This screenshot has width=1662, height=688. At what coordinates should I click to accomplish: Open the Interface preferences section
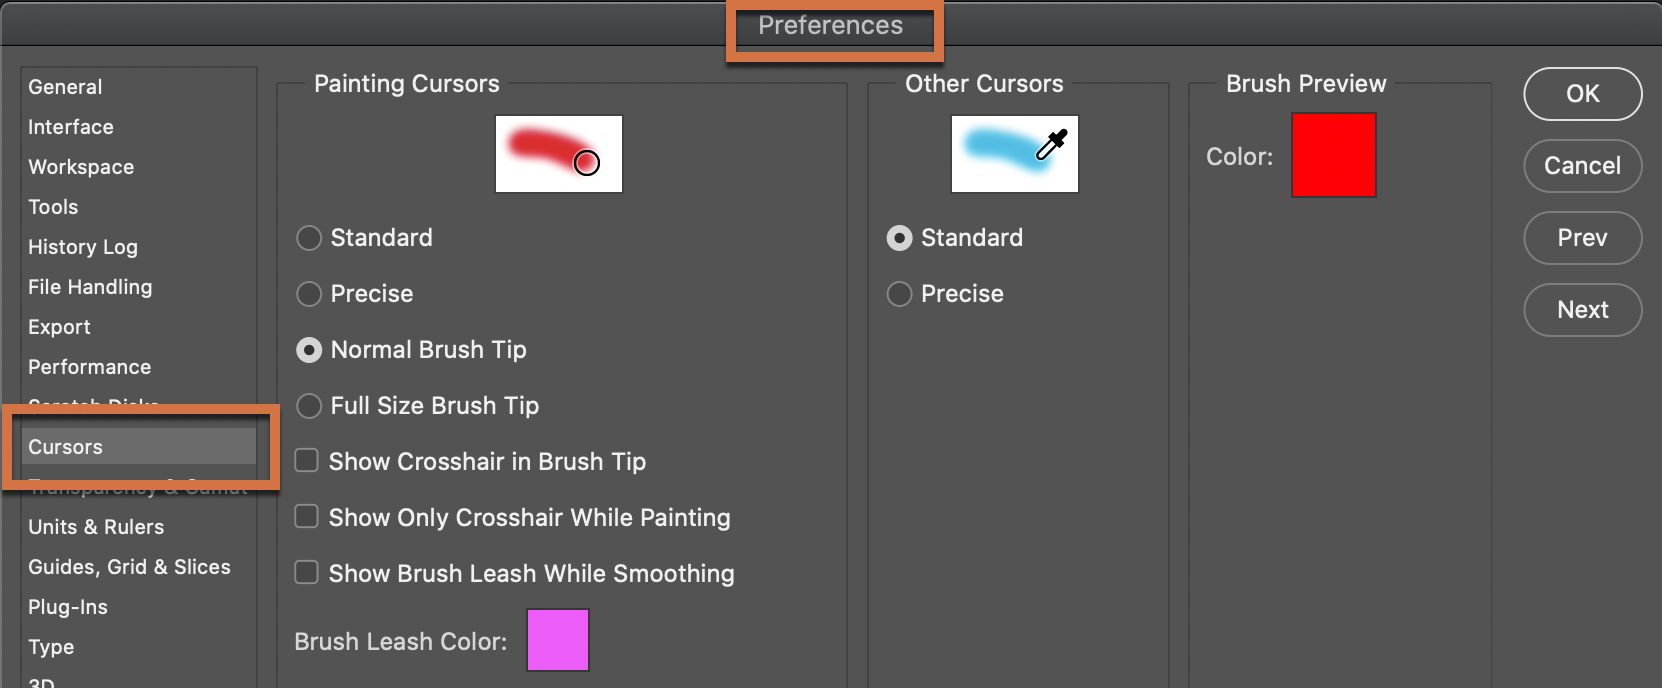[70, 127]
